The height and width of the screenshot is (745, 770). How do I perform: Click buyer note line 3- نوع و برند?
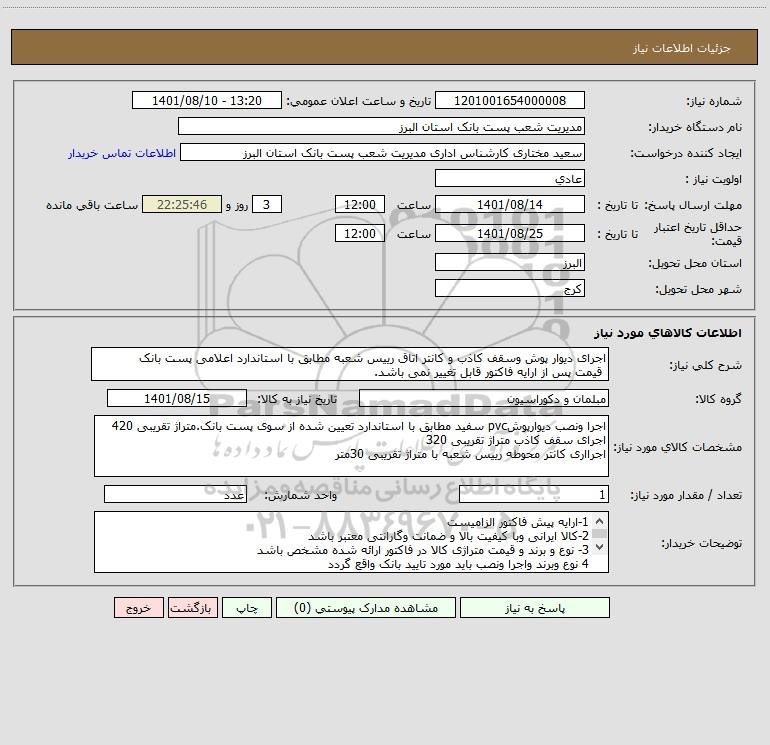pyautogui.click(x=423, y=551)
